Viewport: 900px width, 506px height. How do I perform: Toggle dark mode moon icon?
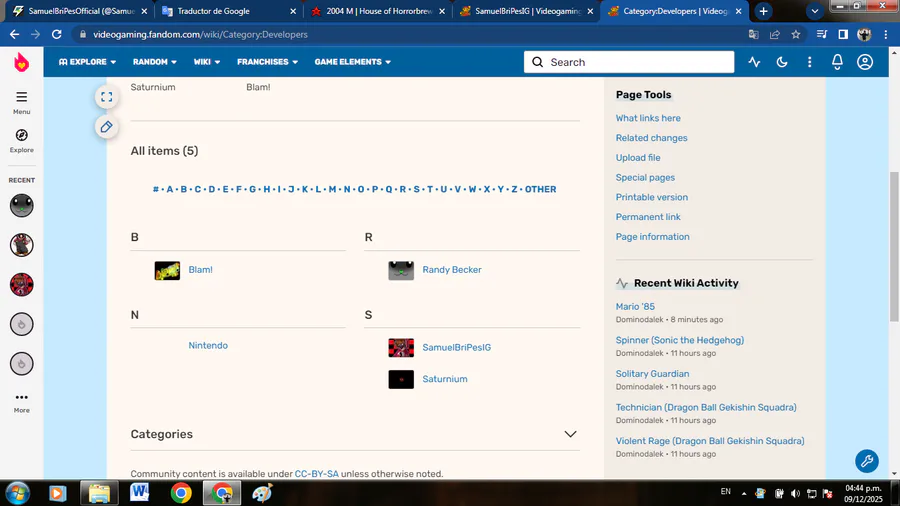pyautogui.click(x=782, y=62)
